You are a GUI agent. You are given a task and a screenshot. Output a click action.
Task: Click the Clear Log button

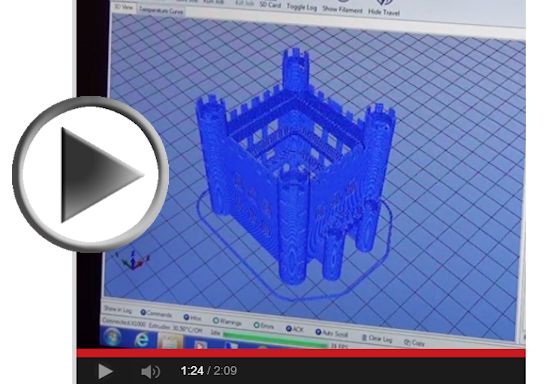coord(377,338)
